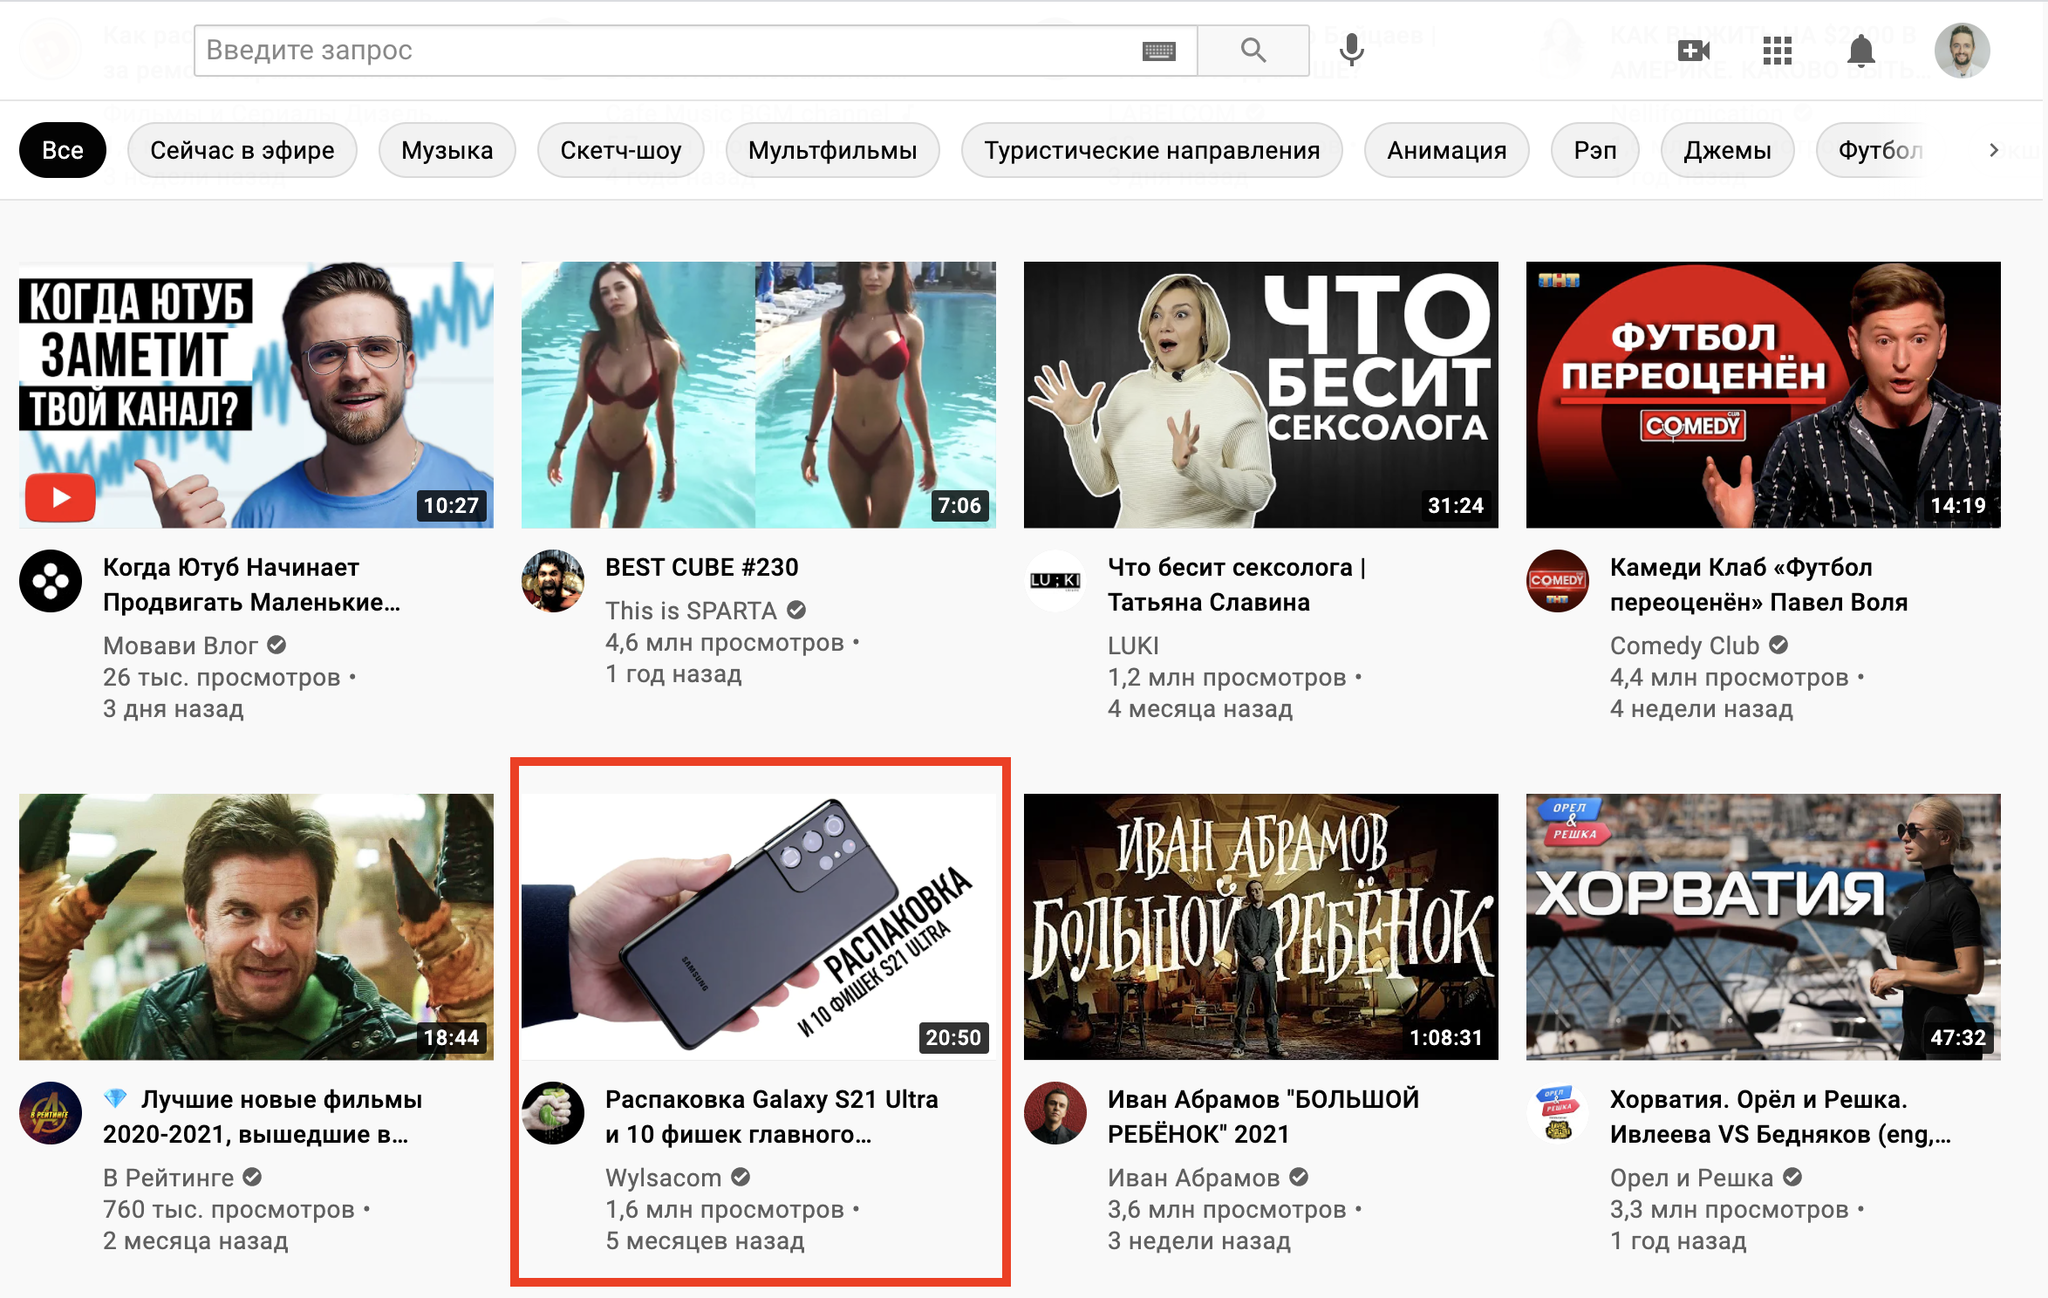Open the create video camera icon
This screenshot has height=1298, width=2048.
[1693, 50]
